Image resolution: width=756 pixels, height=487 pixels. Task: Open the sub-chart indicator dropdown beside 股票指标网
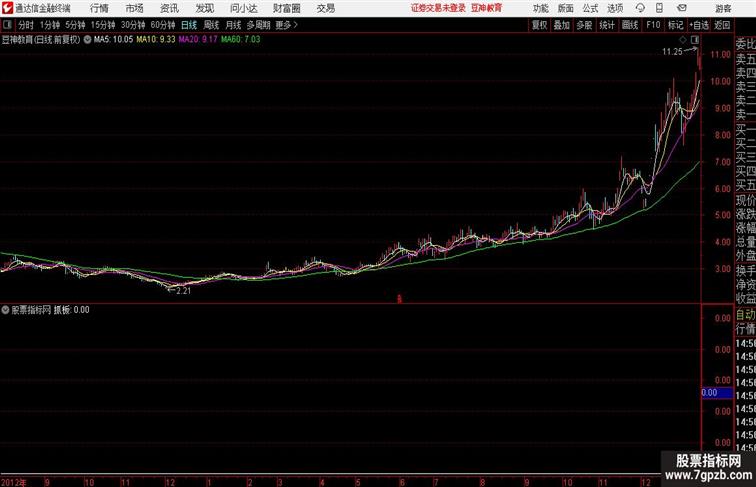click(x=5, y=310)
